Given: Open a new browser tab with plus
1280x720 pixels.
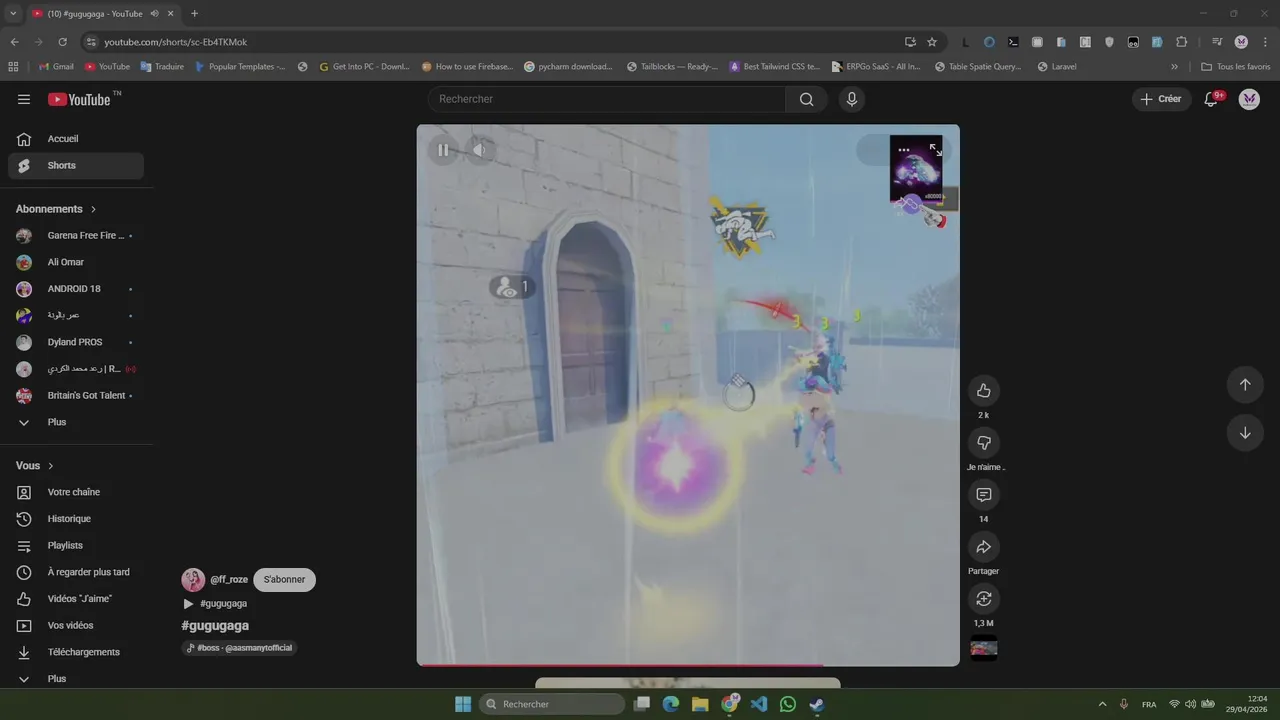Looking at the screenshot, I should click(194, 14).
